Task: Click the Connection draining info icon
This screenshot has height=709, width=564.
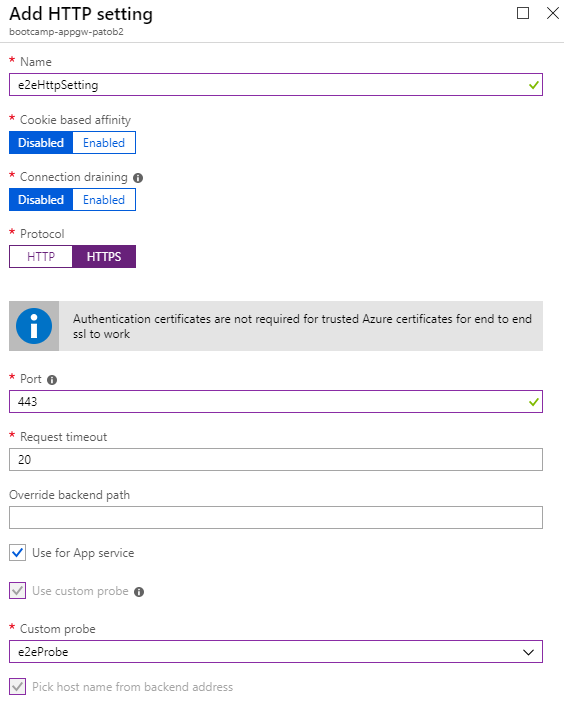Action: (138, 178)
